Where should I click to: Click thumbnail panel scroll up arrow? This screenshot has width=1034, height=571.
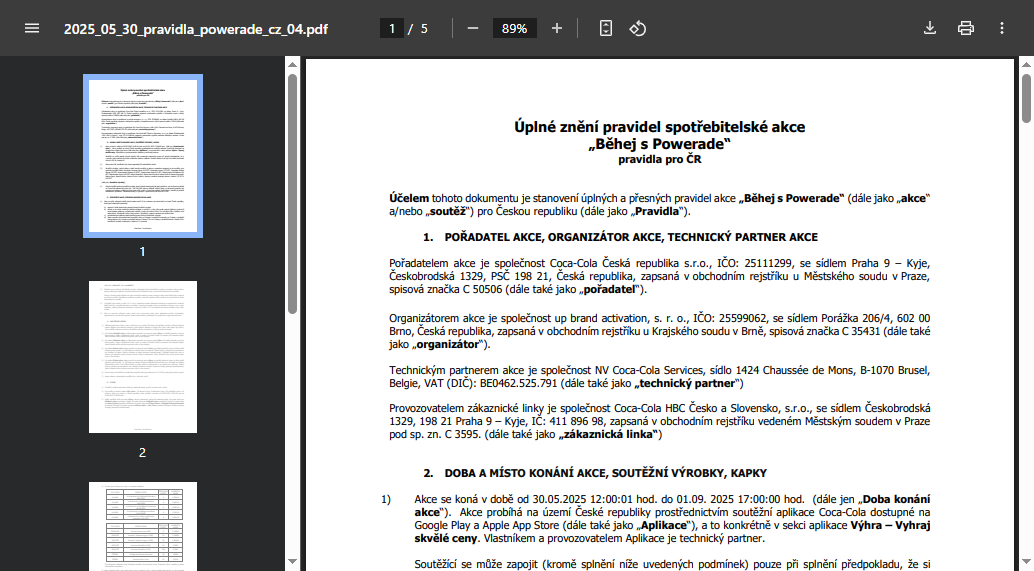(292, 64)
